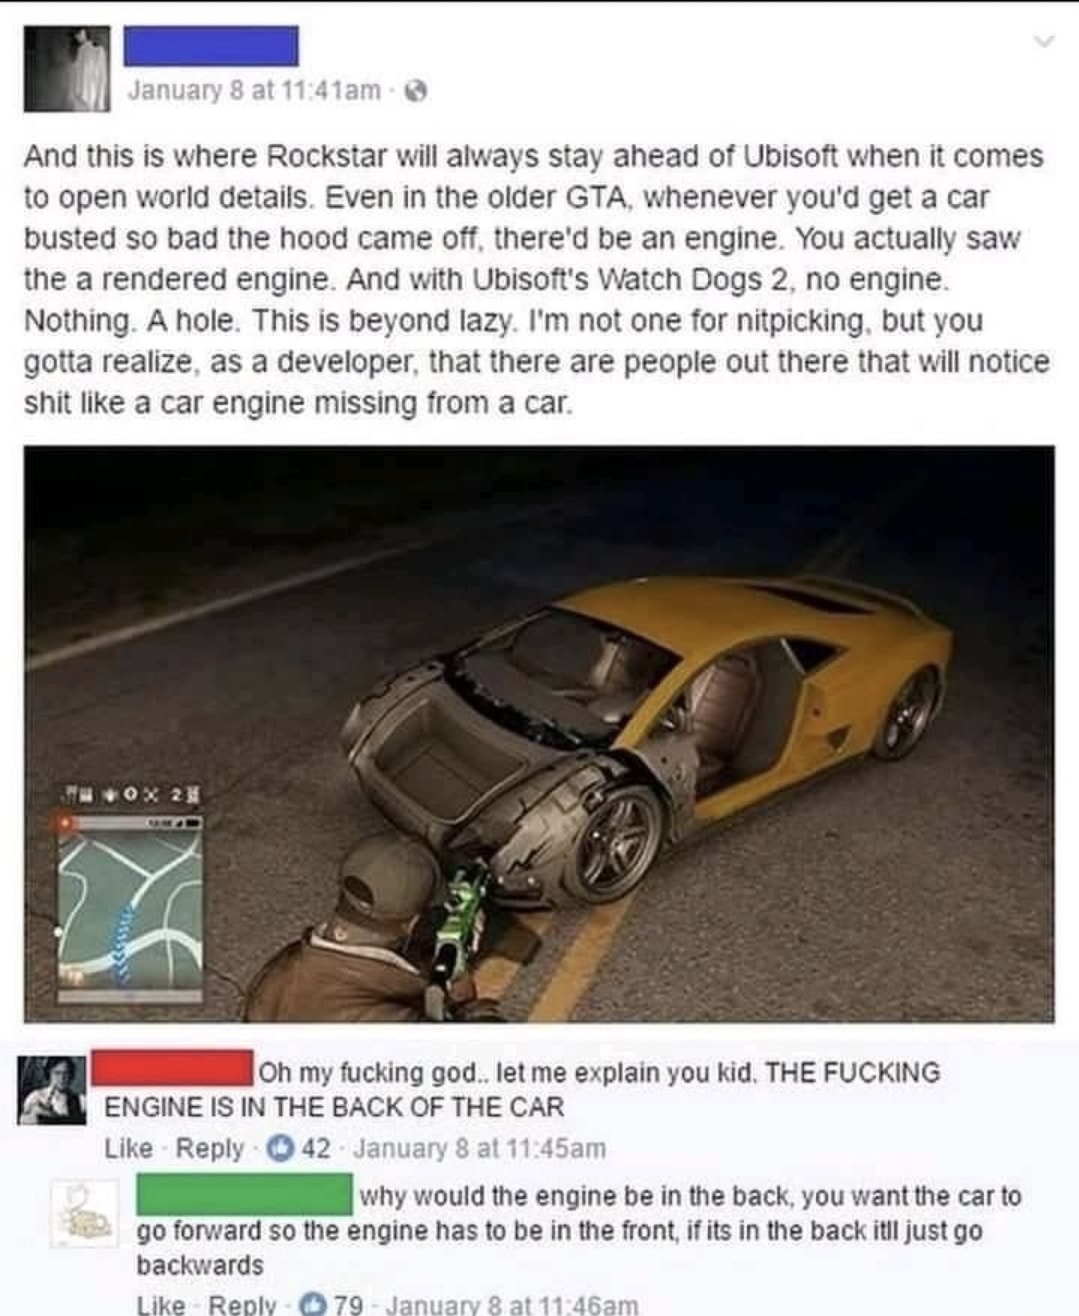This screenshot has height=1316, width=1079.
Task: View the 42 likes reaction icon
Action: tap(279, 1148)
